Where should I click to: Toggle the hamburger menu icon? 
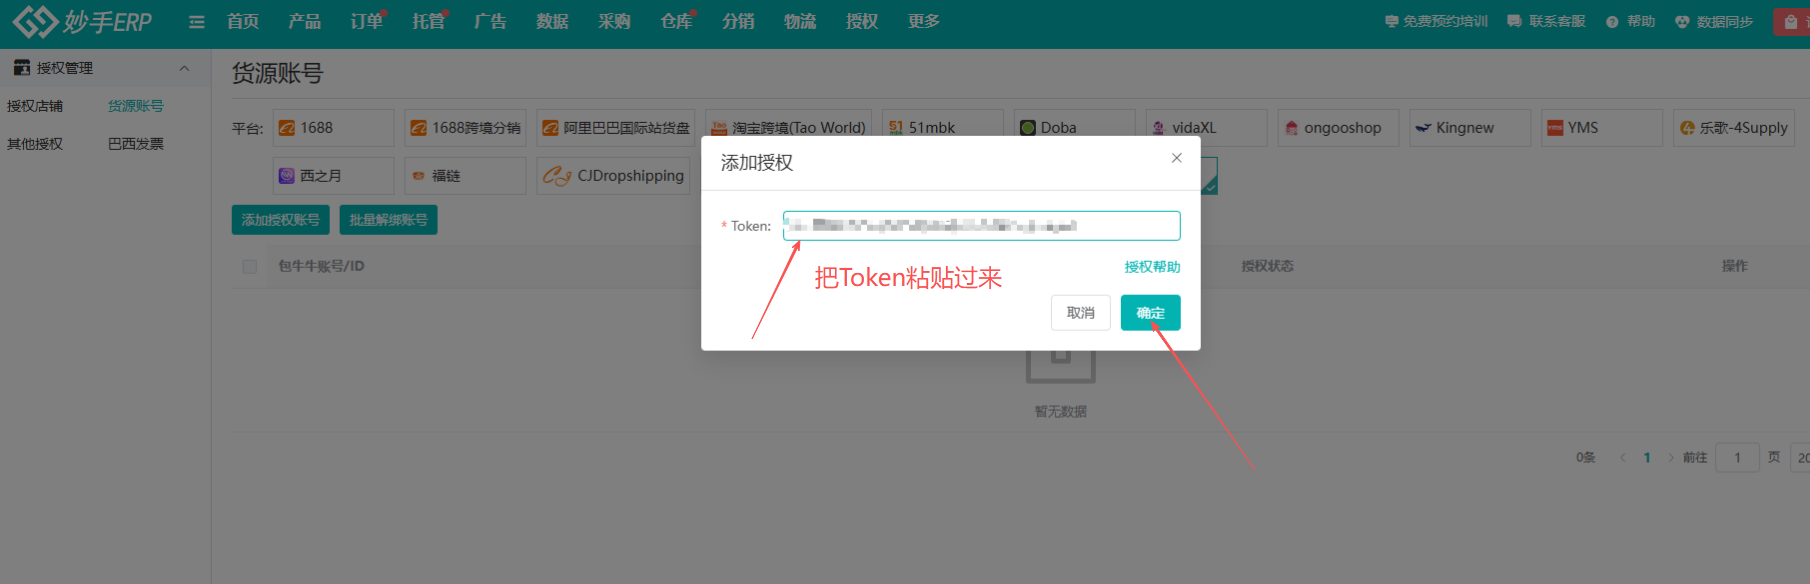pyautogui.click(x=196, y=22)
